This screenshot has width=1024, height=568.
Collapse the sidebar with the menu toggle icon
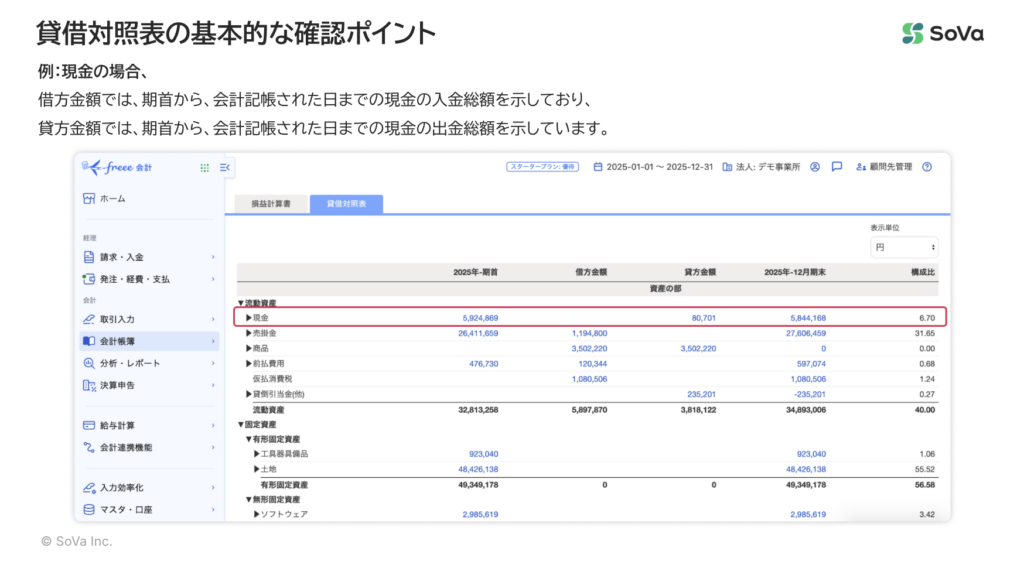pyautogui.click(x=224, y=168)
